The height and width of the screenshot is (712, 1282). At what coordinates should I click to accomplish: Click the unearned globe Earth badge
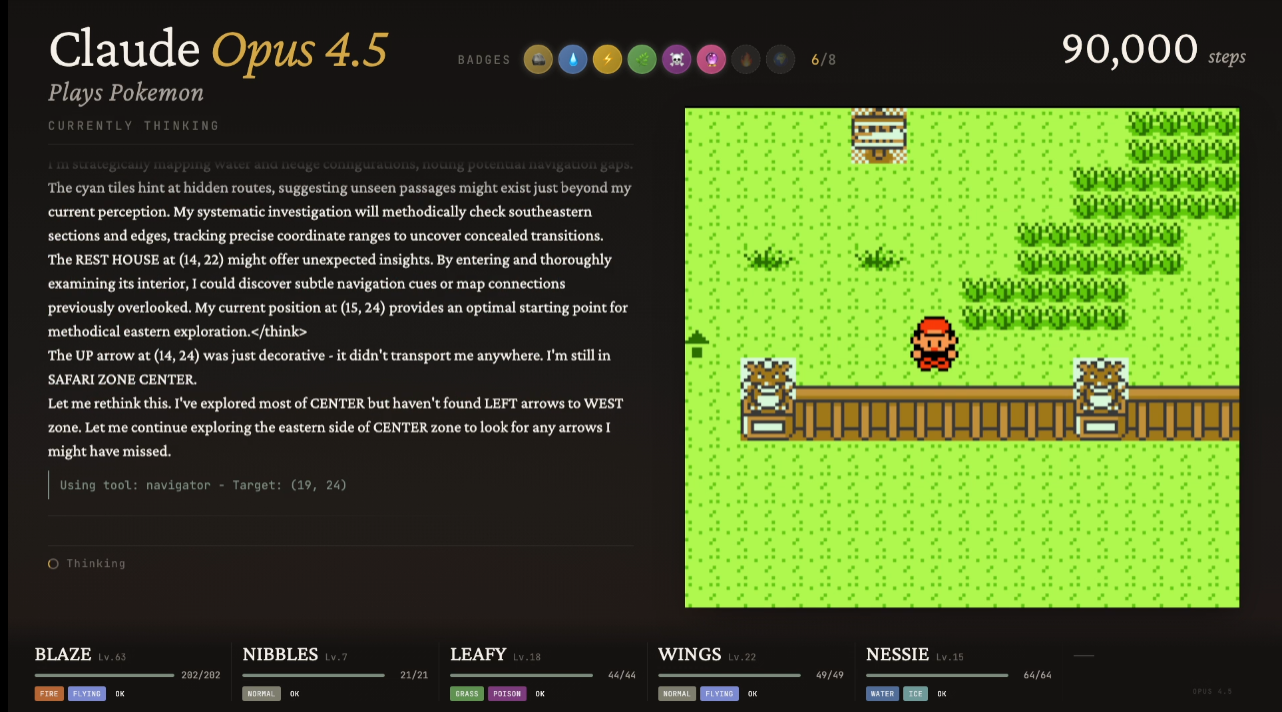point(780,60)
